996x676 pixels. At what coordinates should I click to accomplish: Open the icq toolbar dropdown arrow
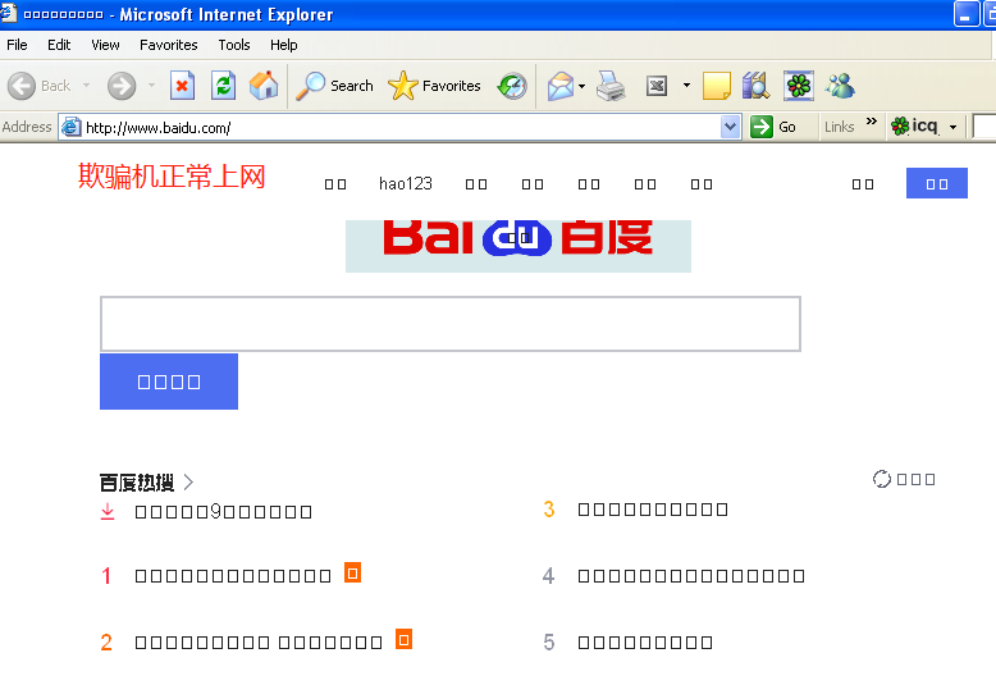tap(952, 127)
